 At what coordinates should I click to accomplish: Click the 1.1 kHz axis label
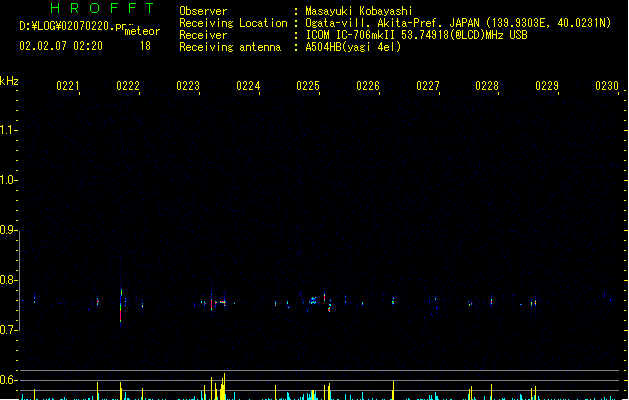pos(8,130)
